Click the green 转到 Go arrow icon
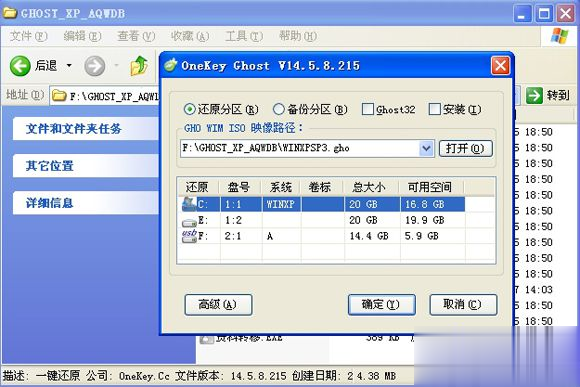The width and height of the screenshot is (580, 387). point(535,95)
